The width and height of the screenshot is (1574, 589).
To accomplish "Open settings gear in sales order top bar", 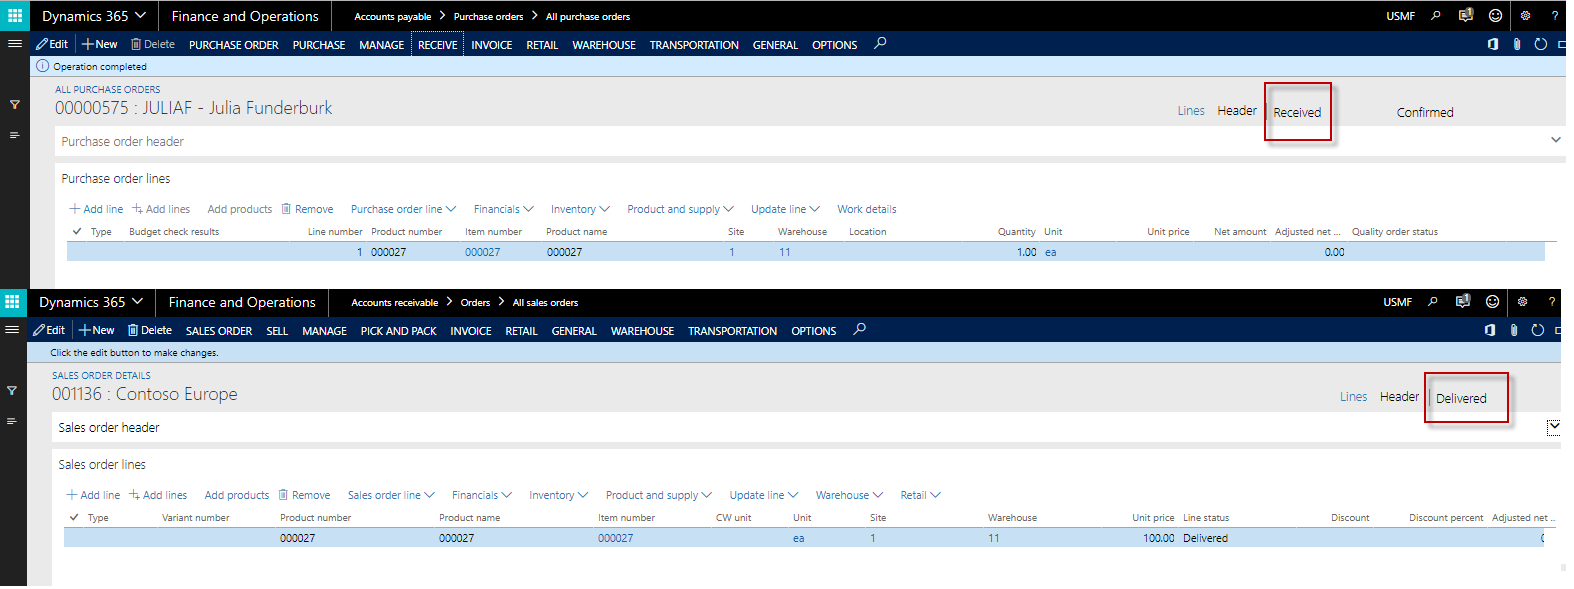I will click(x=1522, y=302).
